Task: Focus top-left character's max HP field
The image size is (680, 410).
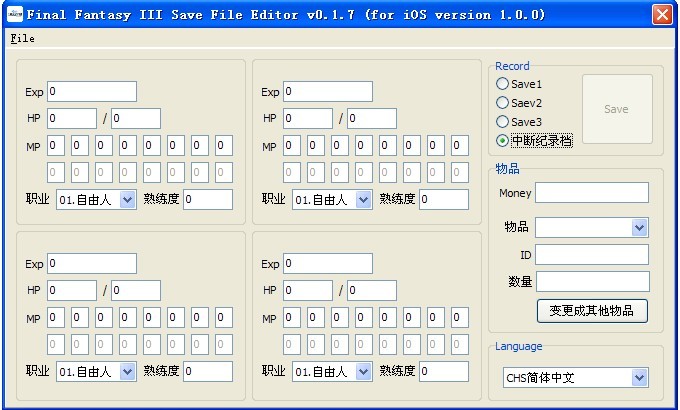Action: point(136,118)
